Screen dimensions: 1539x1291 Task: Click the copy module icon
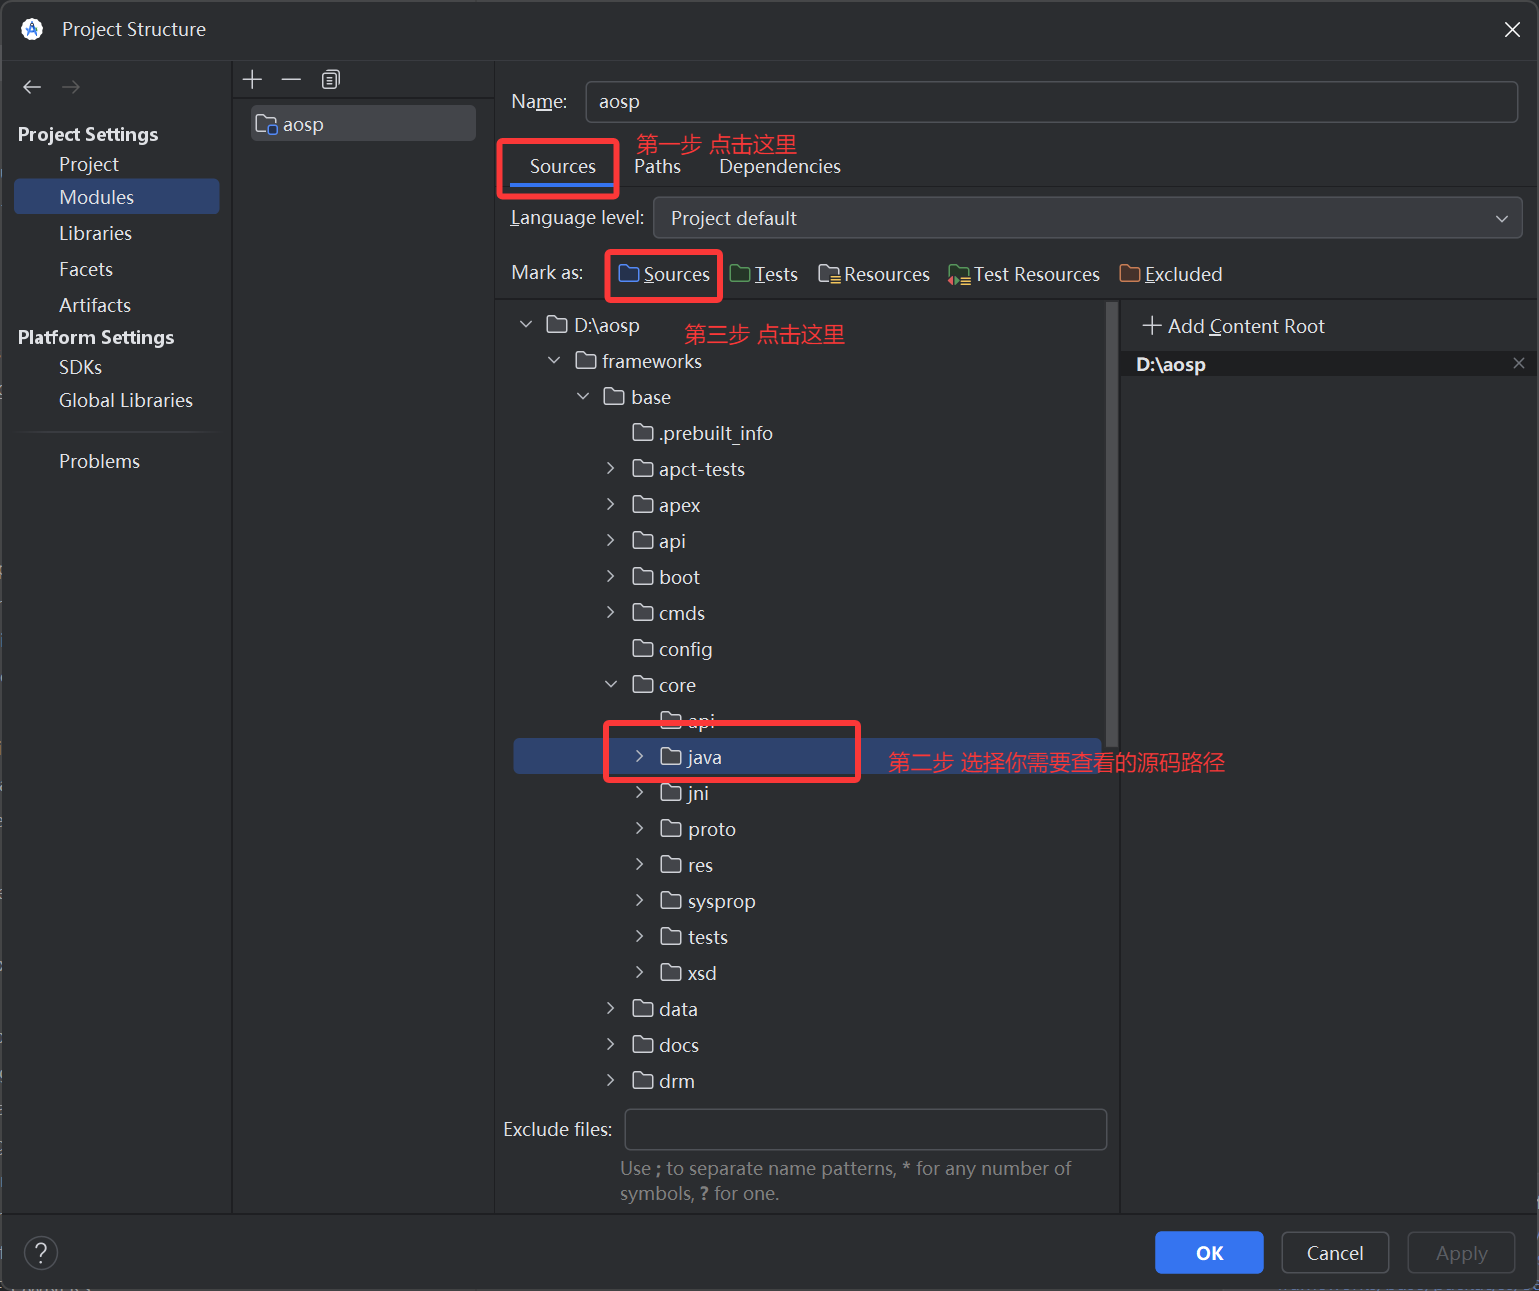[331, 79]
